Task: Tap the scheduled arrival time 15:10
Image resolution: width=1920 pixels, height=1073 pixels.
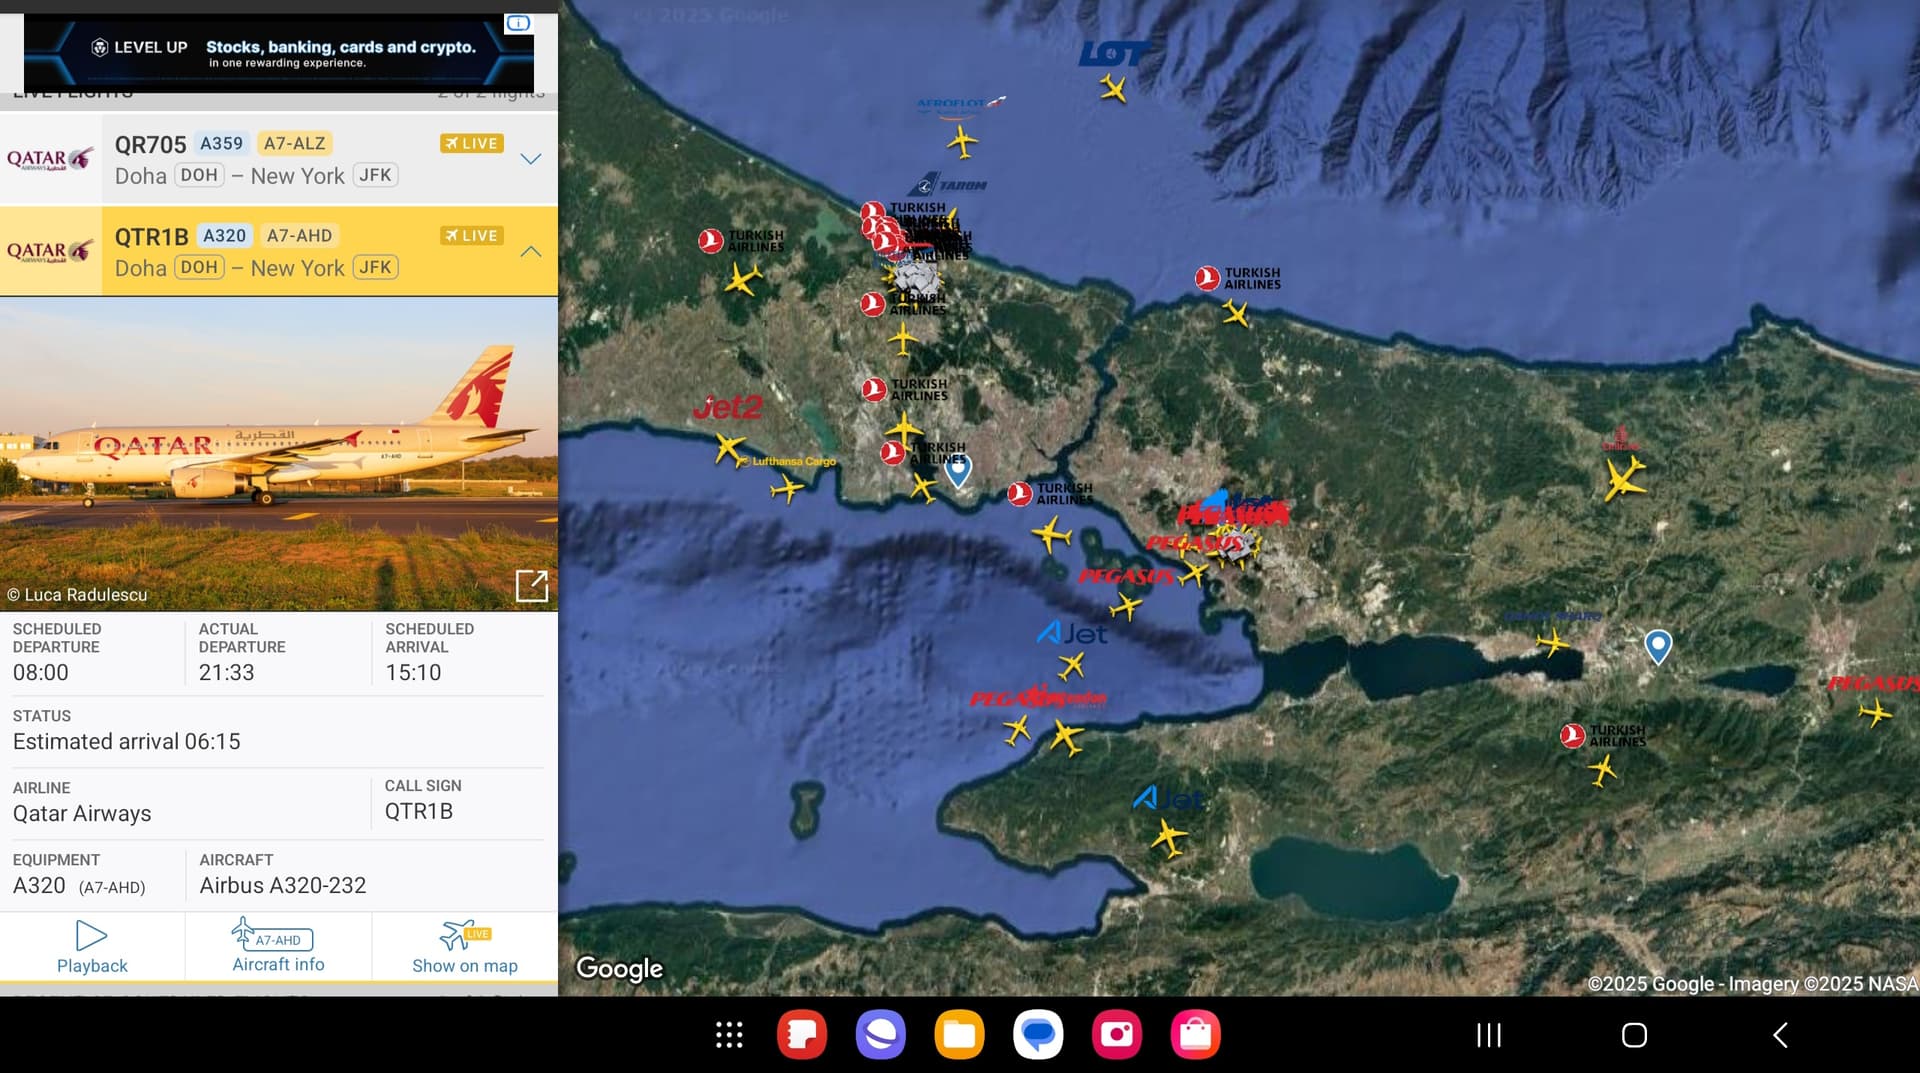Action: pos(414,673)
